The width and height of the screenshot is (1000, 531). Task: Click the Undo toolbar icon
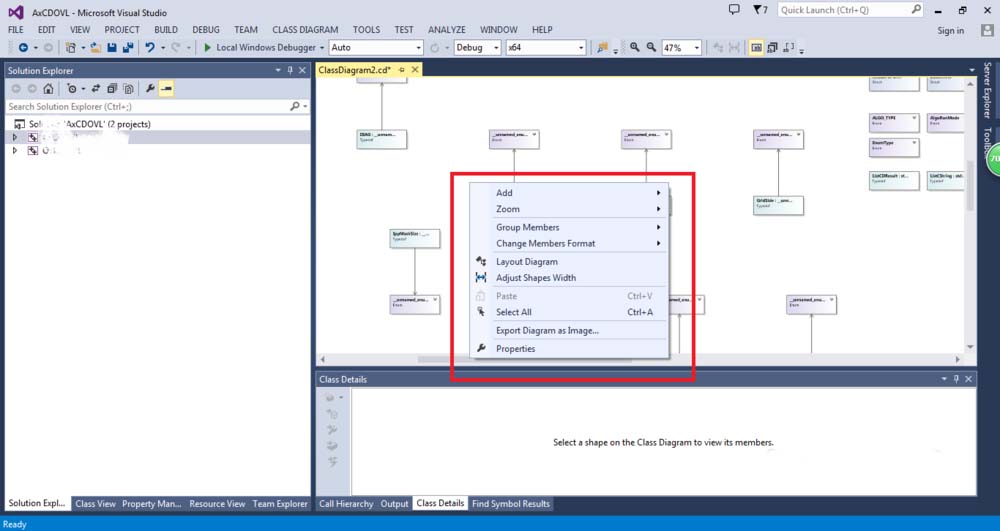coord(150,47)
